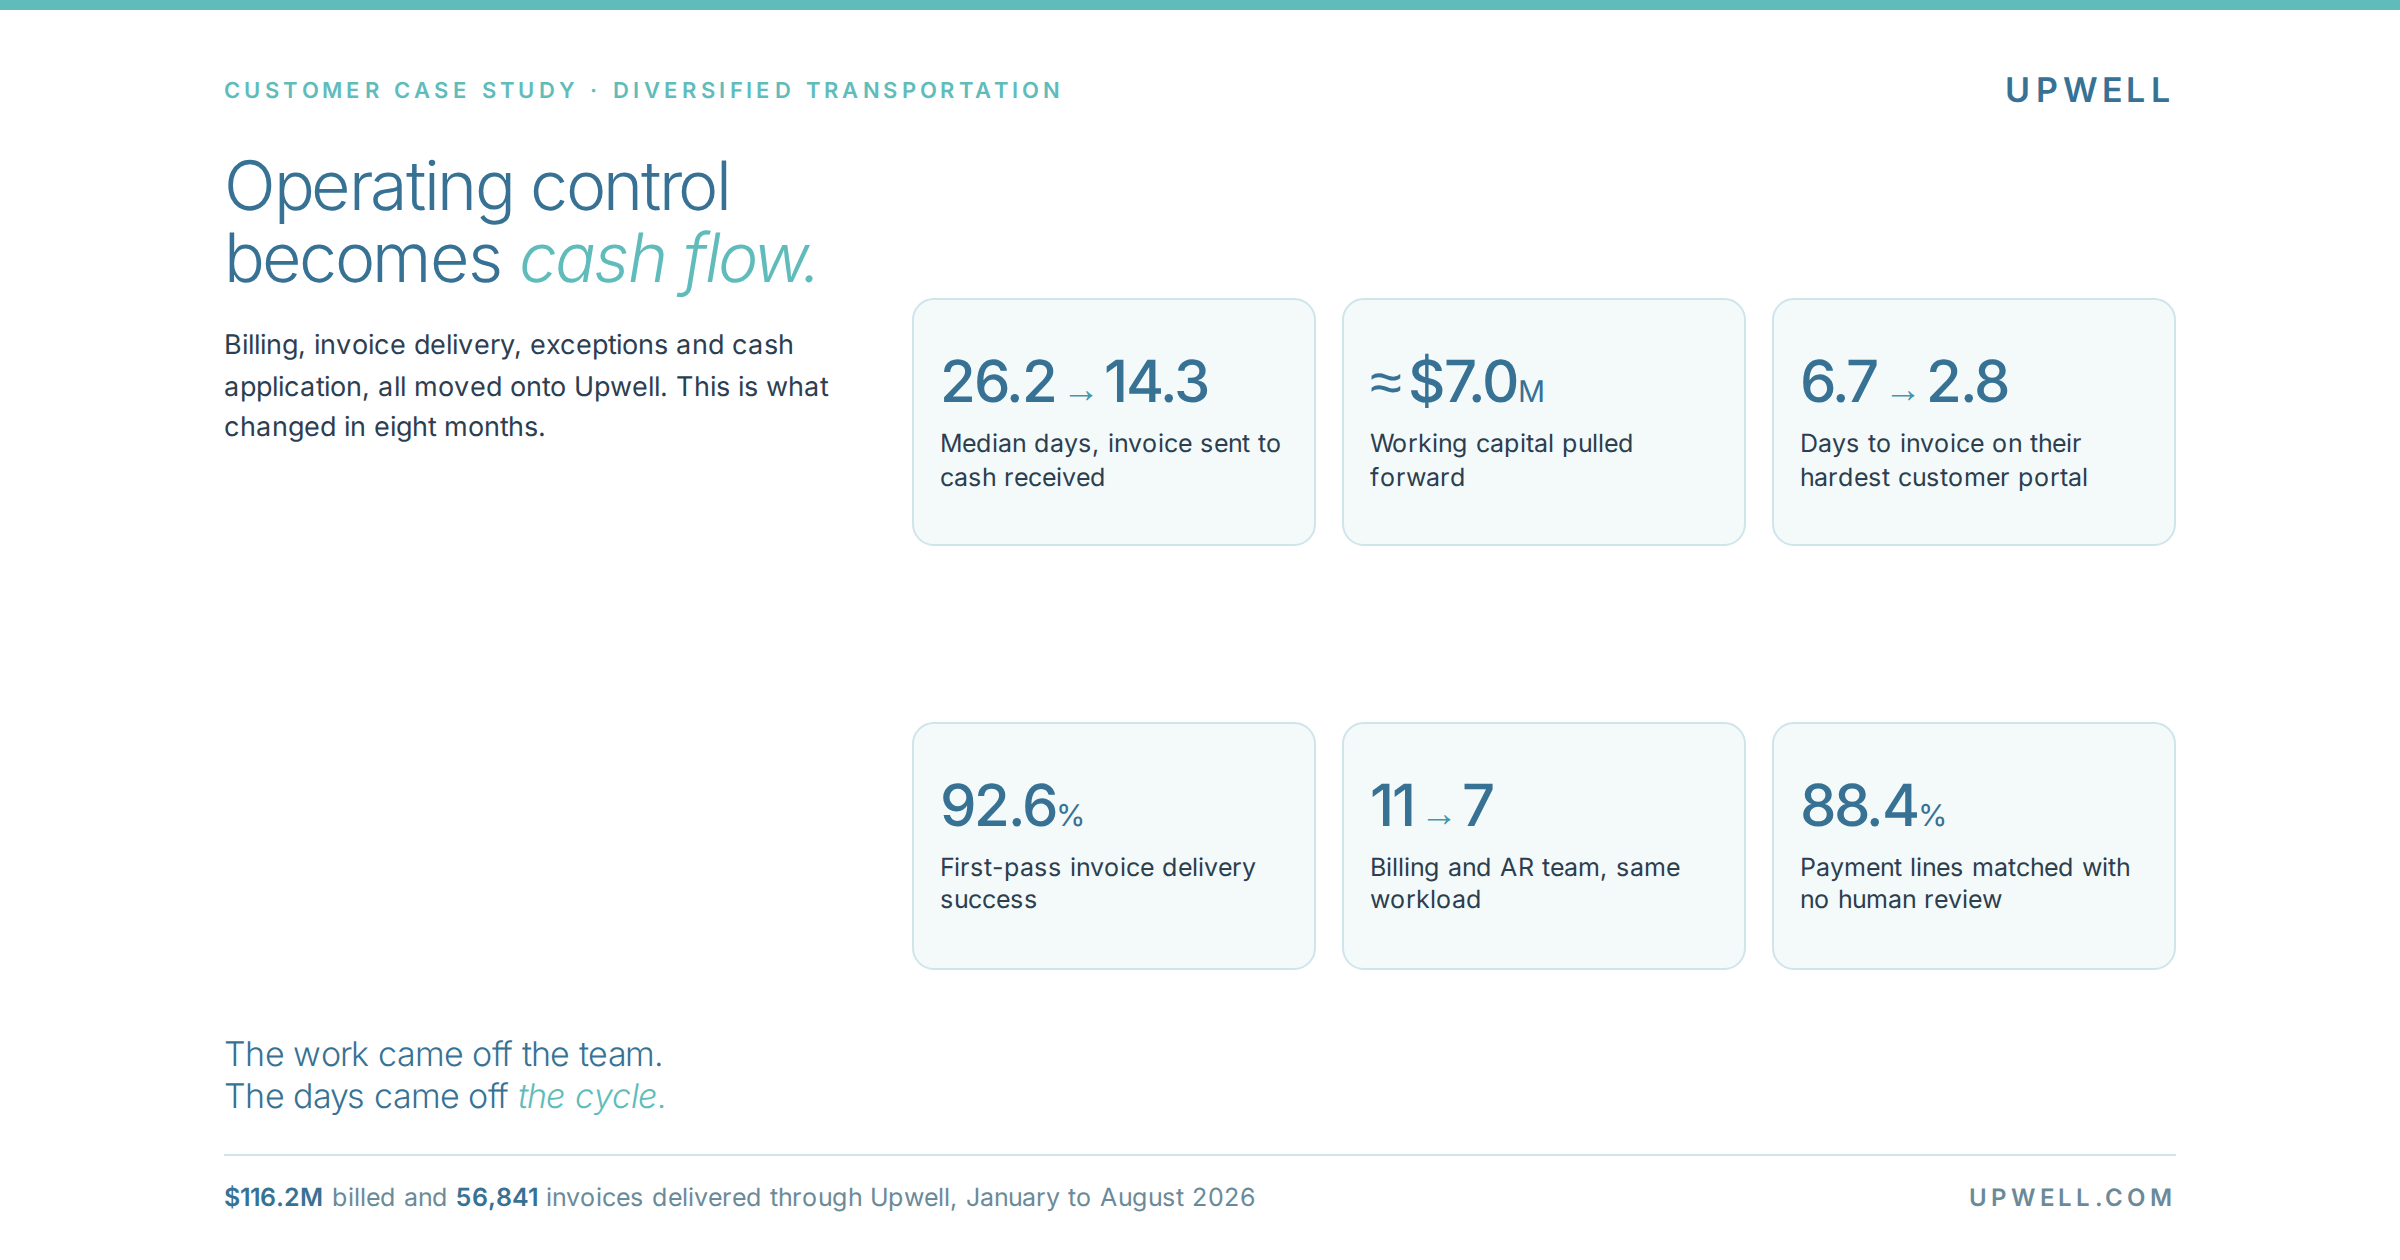Click 'First-pass invoice delivery success' label
2400x1260 pixels.
(1098, 883)
